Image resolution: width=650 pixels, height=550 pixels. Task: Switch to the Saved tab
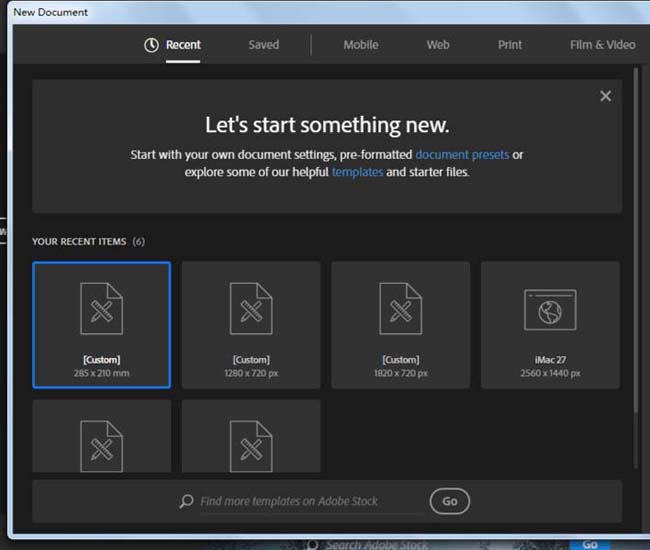pyautogui.click(x=264, y=45)
